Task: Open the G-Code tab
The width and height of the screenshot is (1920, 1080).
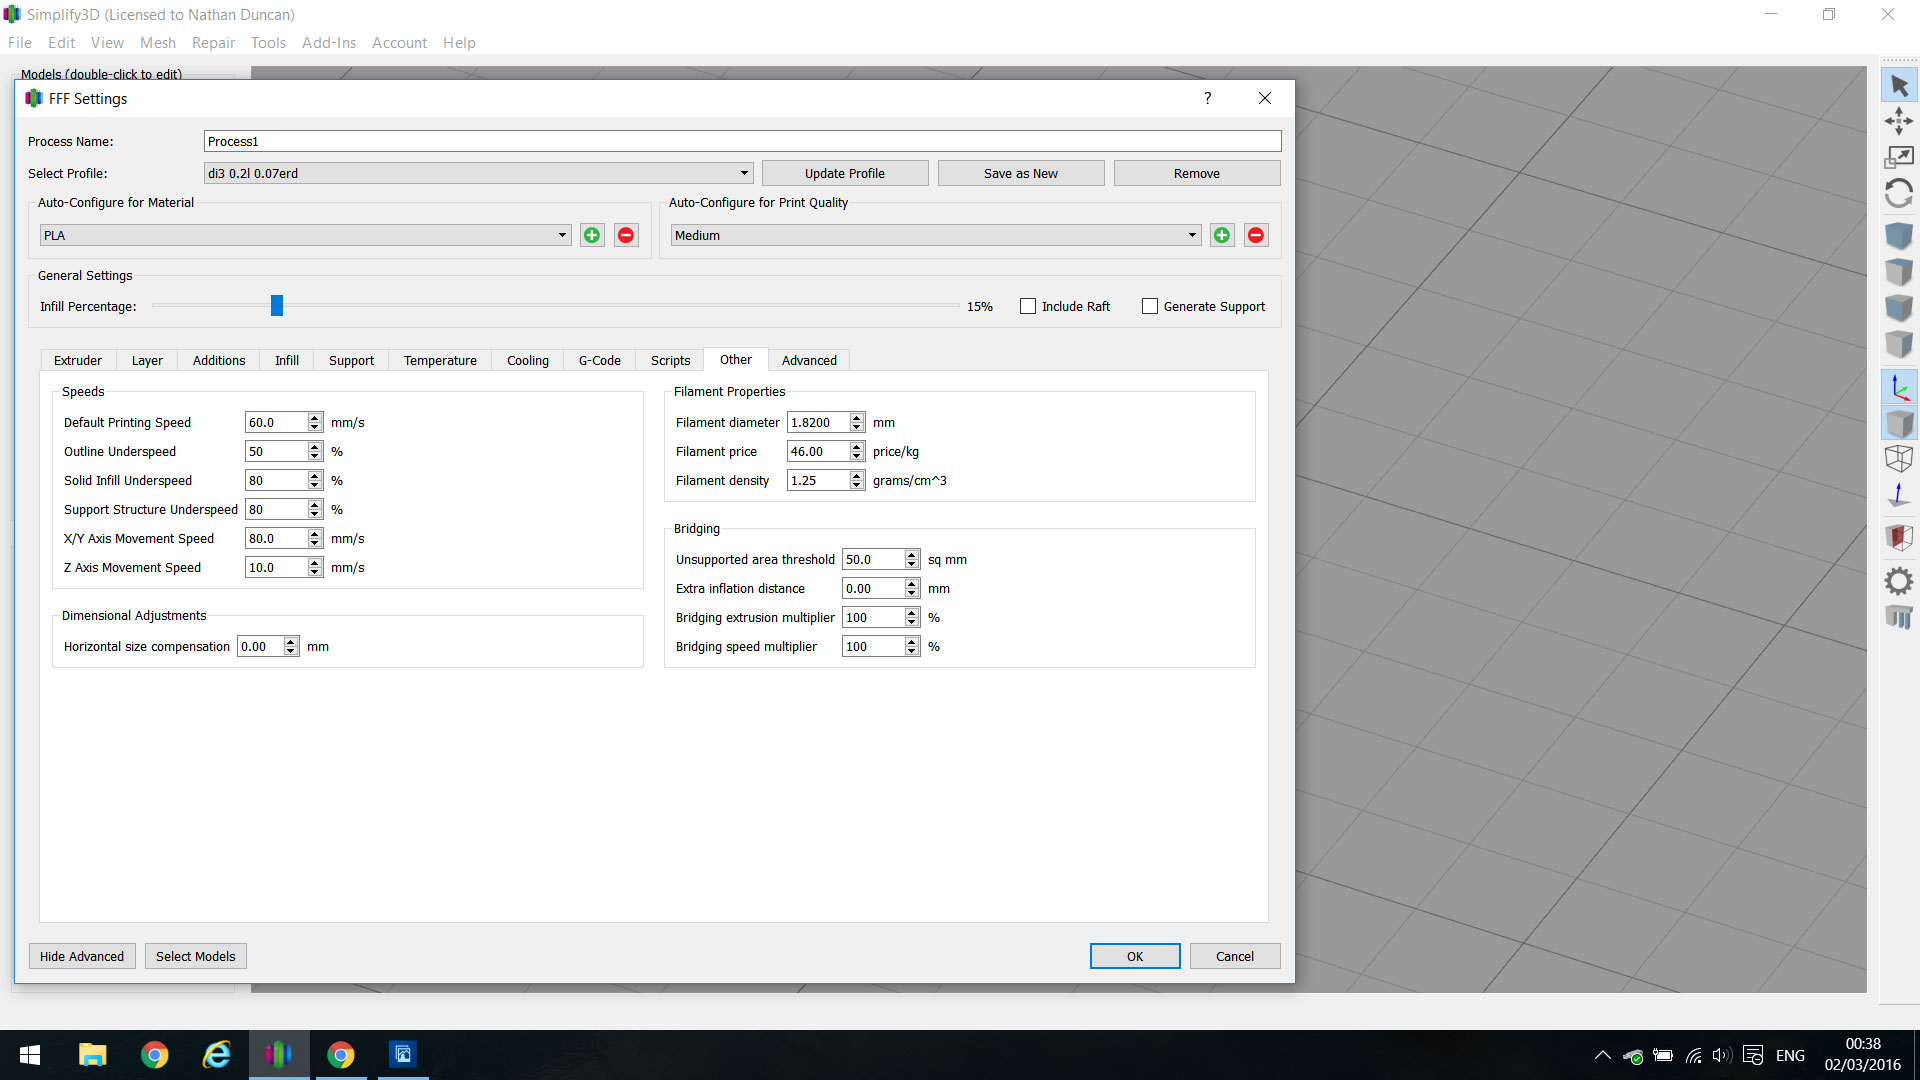Action: click(x=600, y=360)
